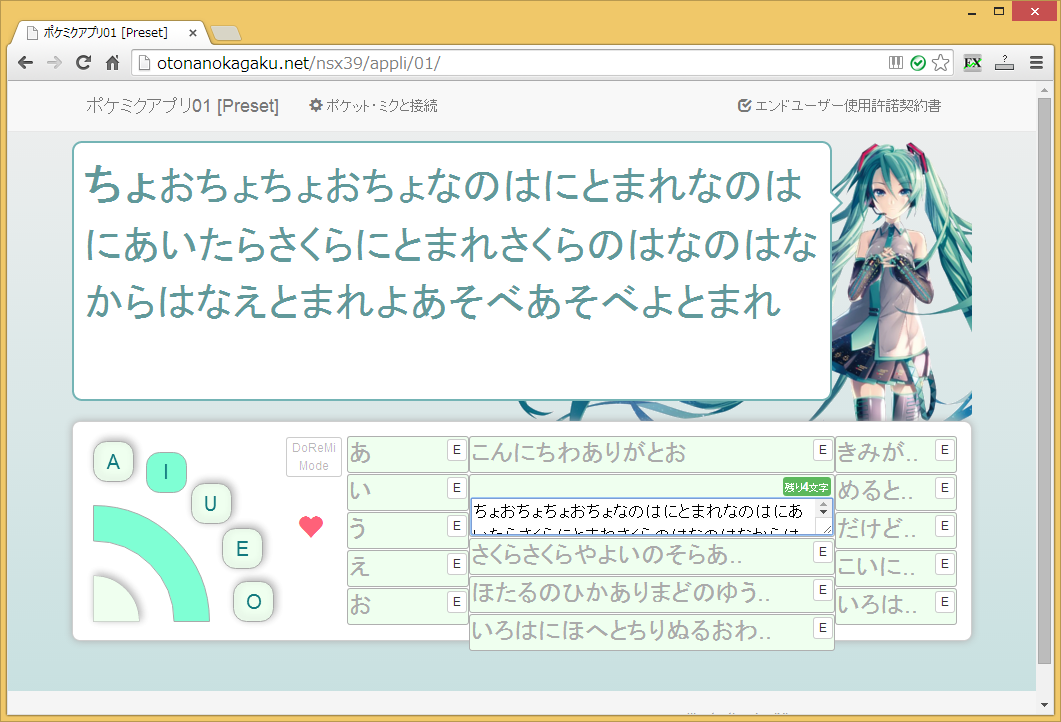Edit ほたるのひか lyric with its E button
This screenshot has height=722, width=1061.
(x=823, y=590)
